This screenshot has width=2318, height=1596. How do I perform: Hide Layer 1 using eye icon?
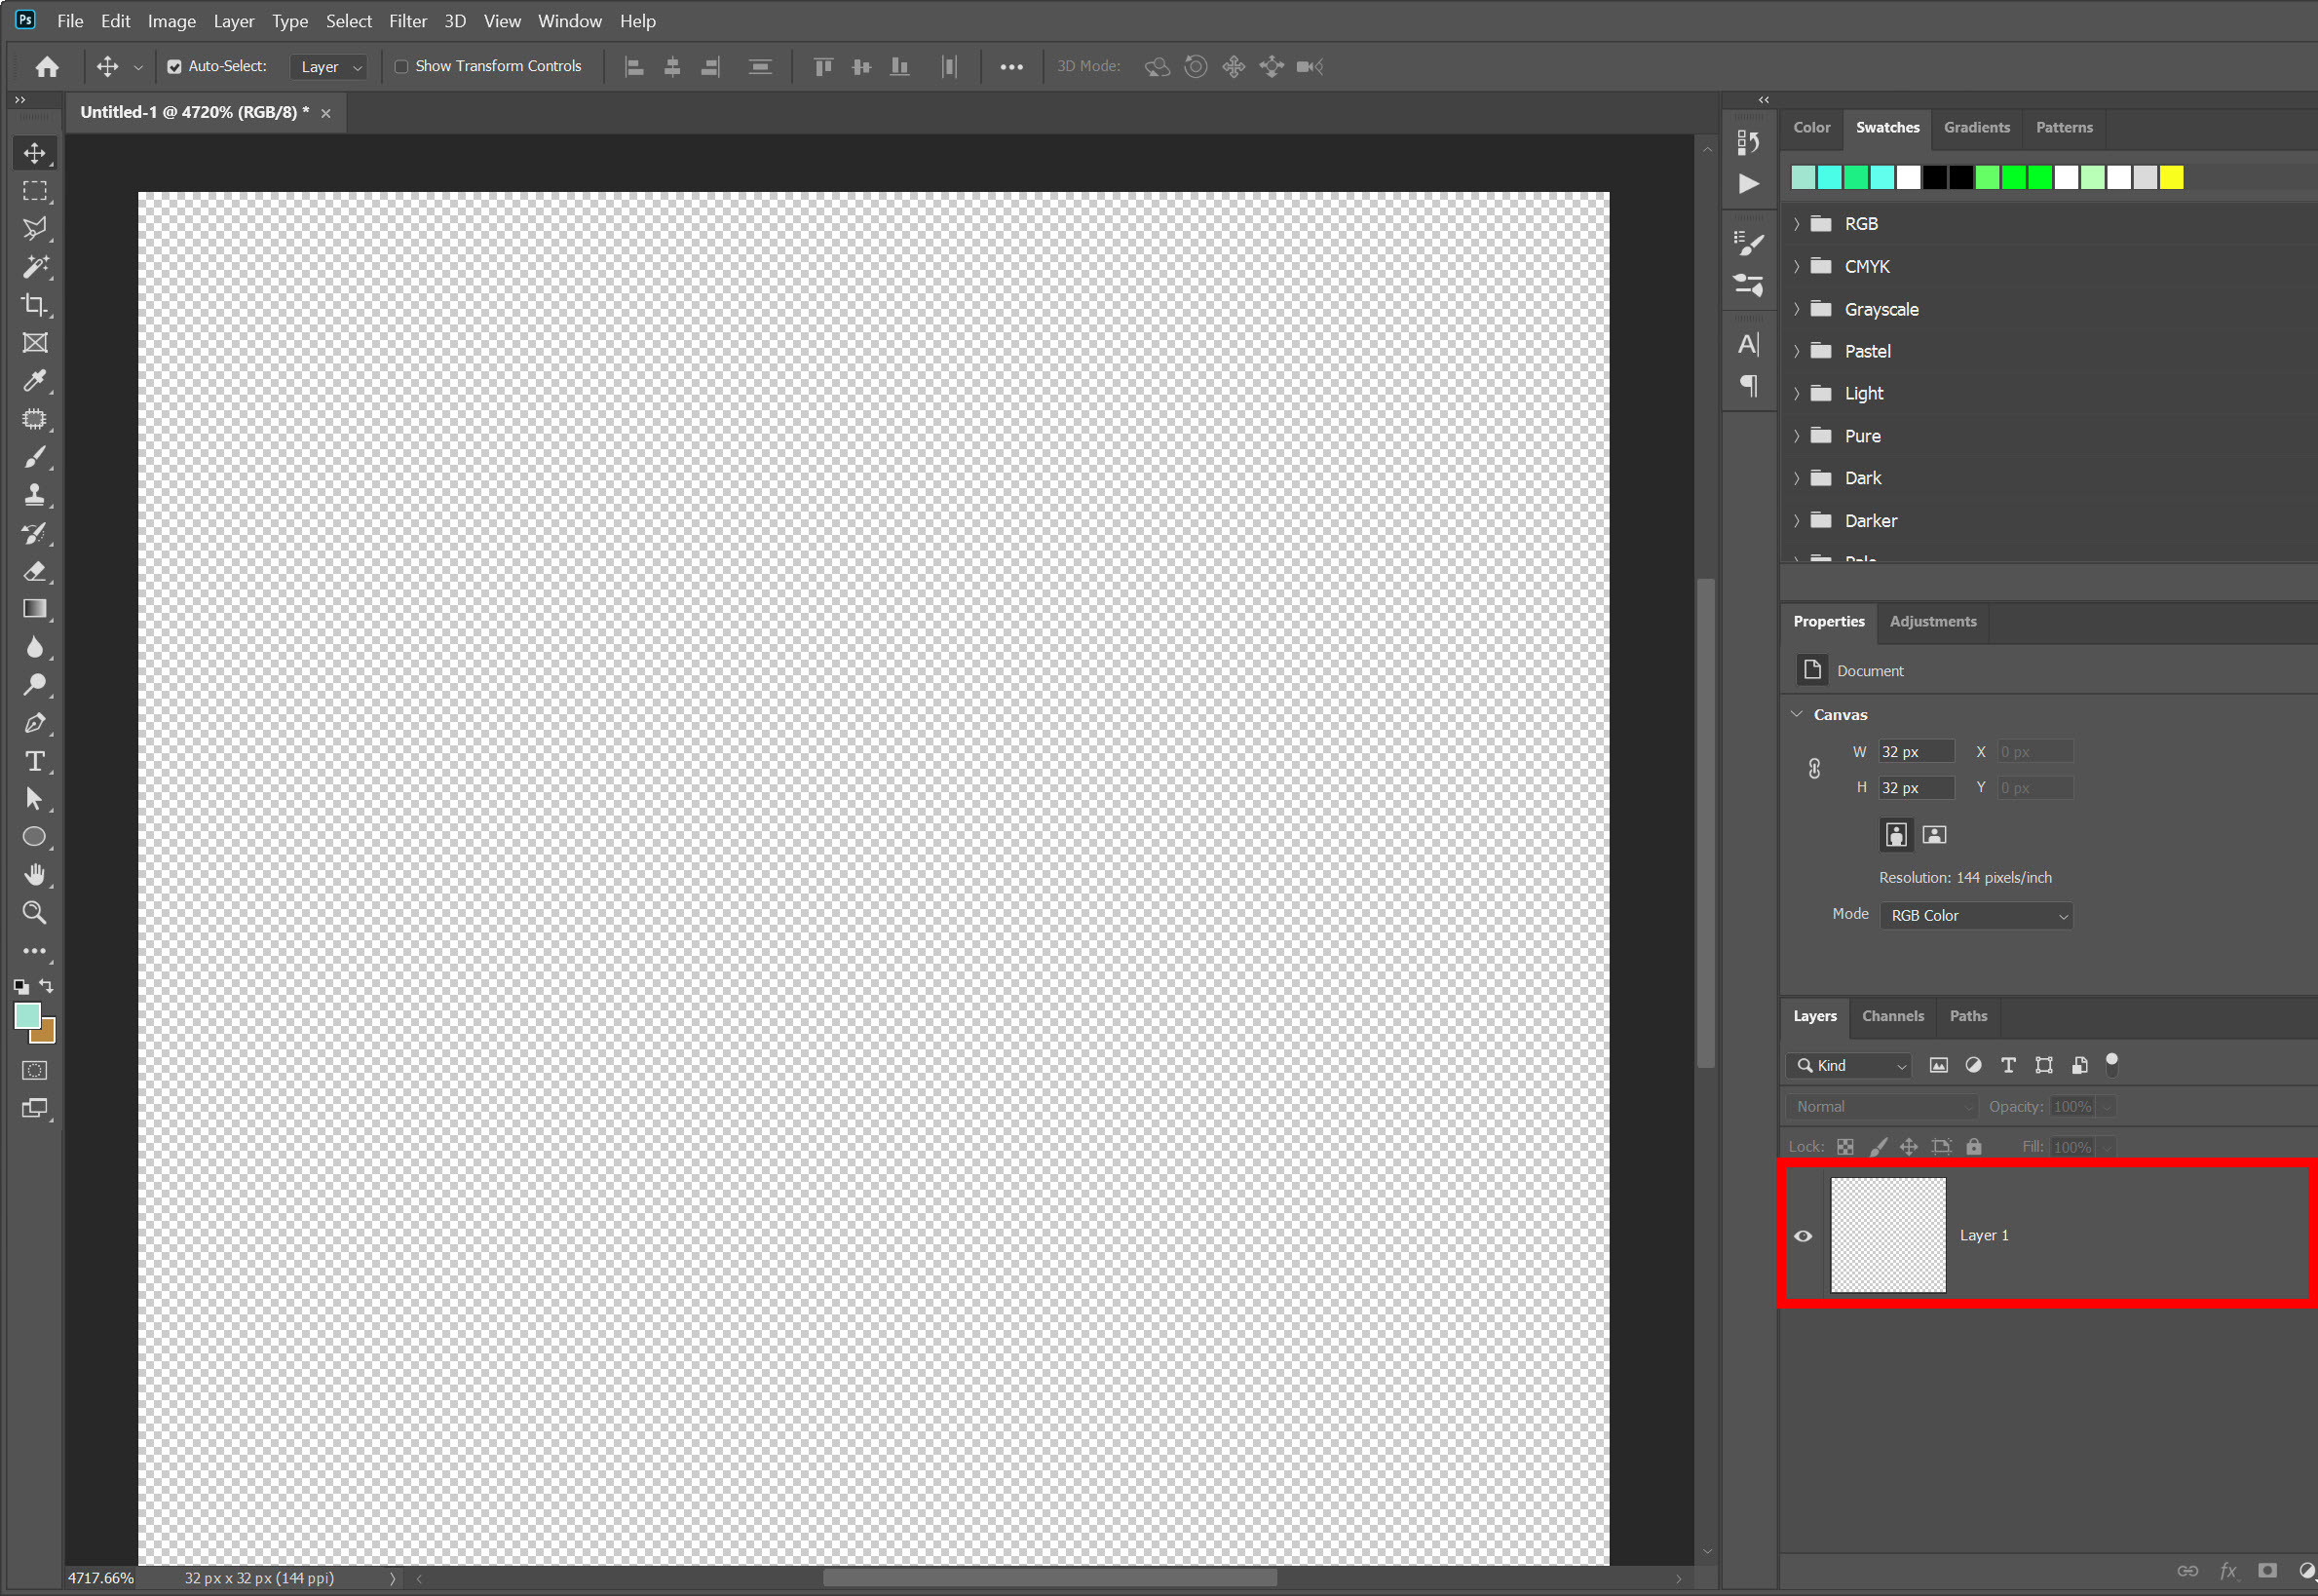click(x=1803, y=1236)
